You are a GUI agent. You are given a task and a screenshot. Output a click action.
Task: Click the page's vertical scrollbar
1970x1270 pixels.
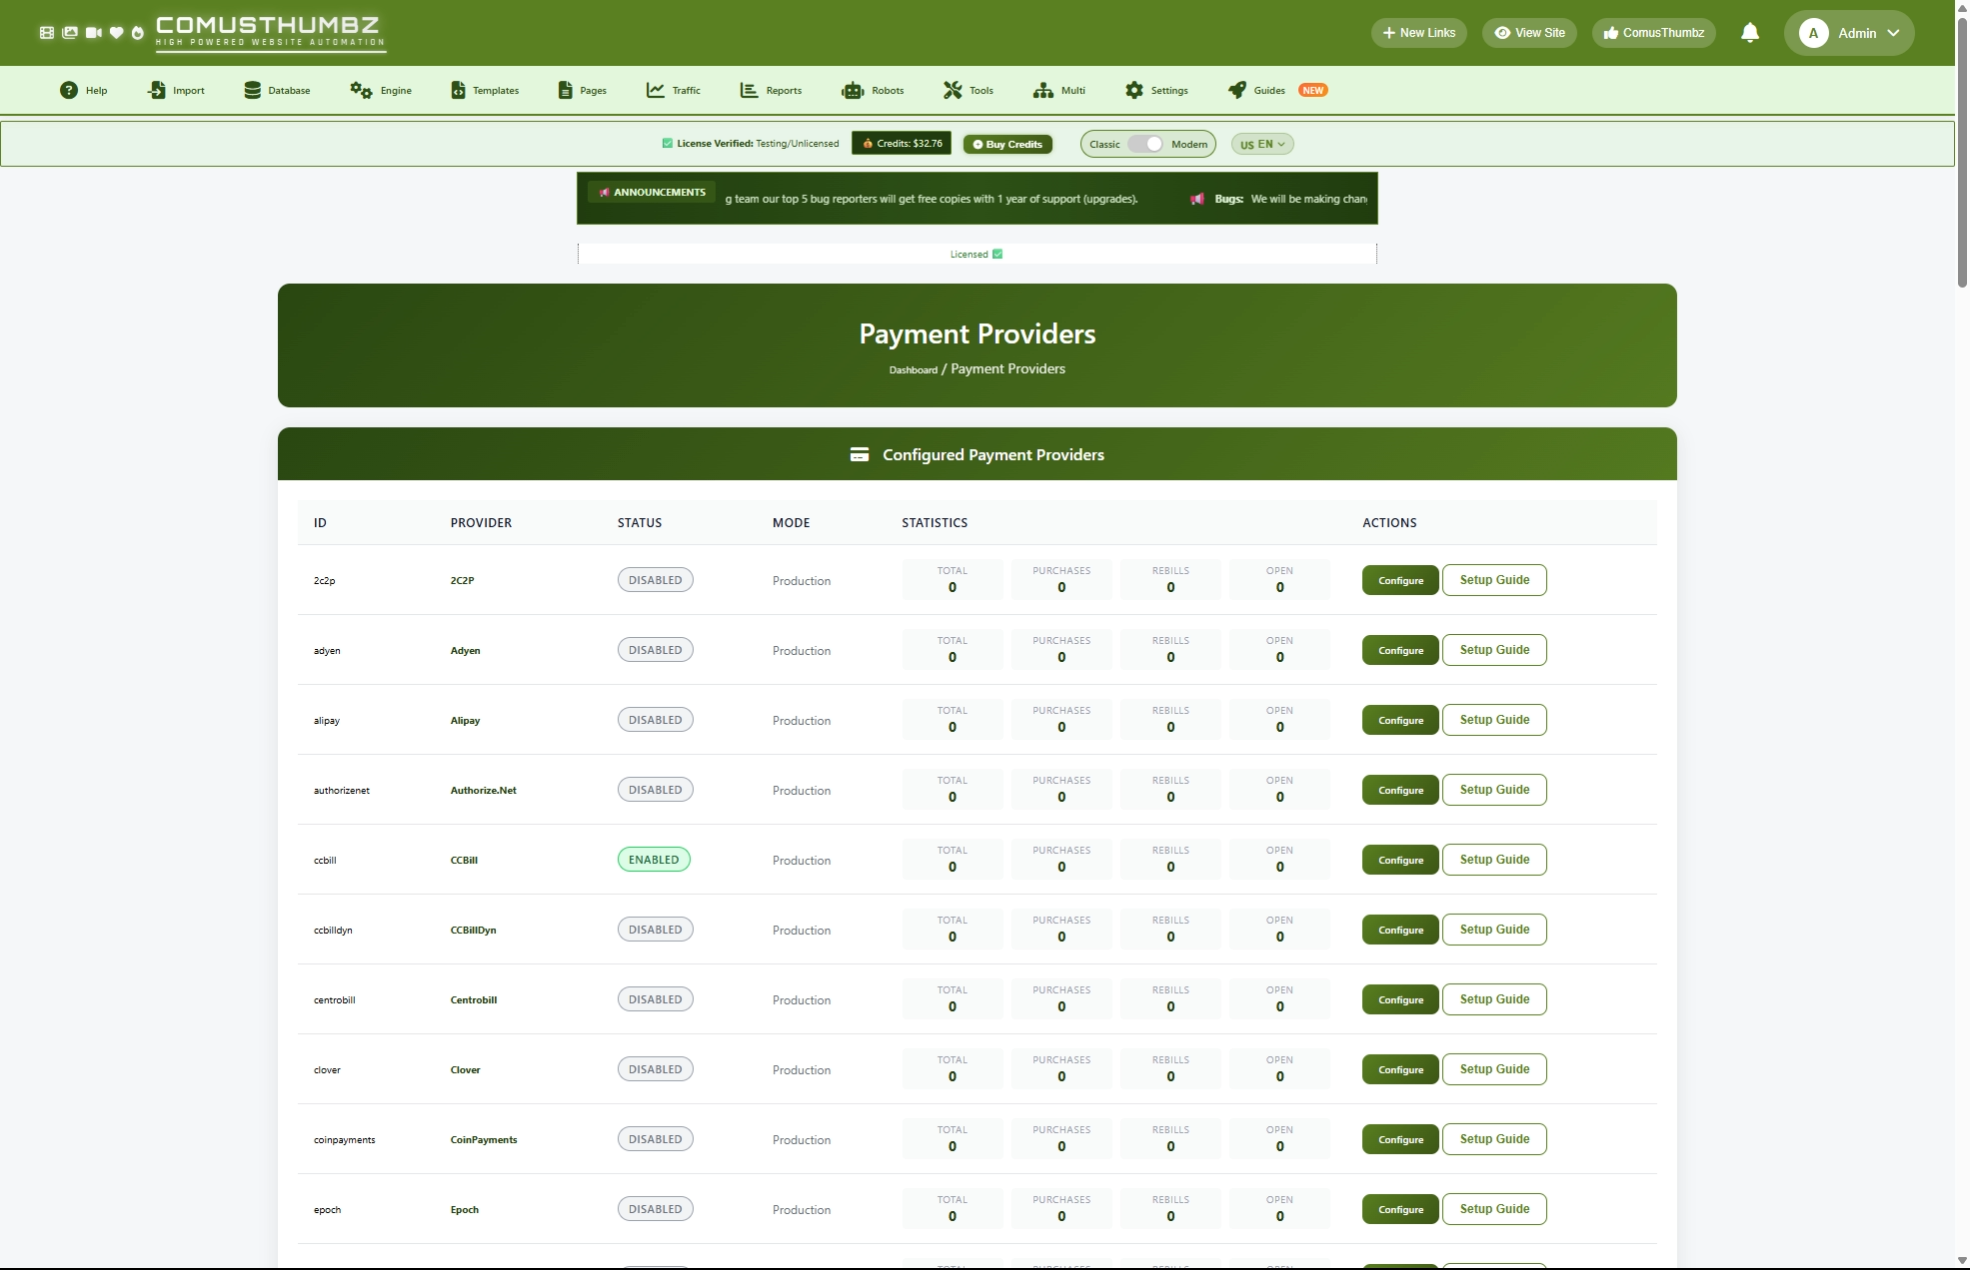pyautogui.click(x=1962, y=150)
